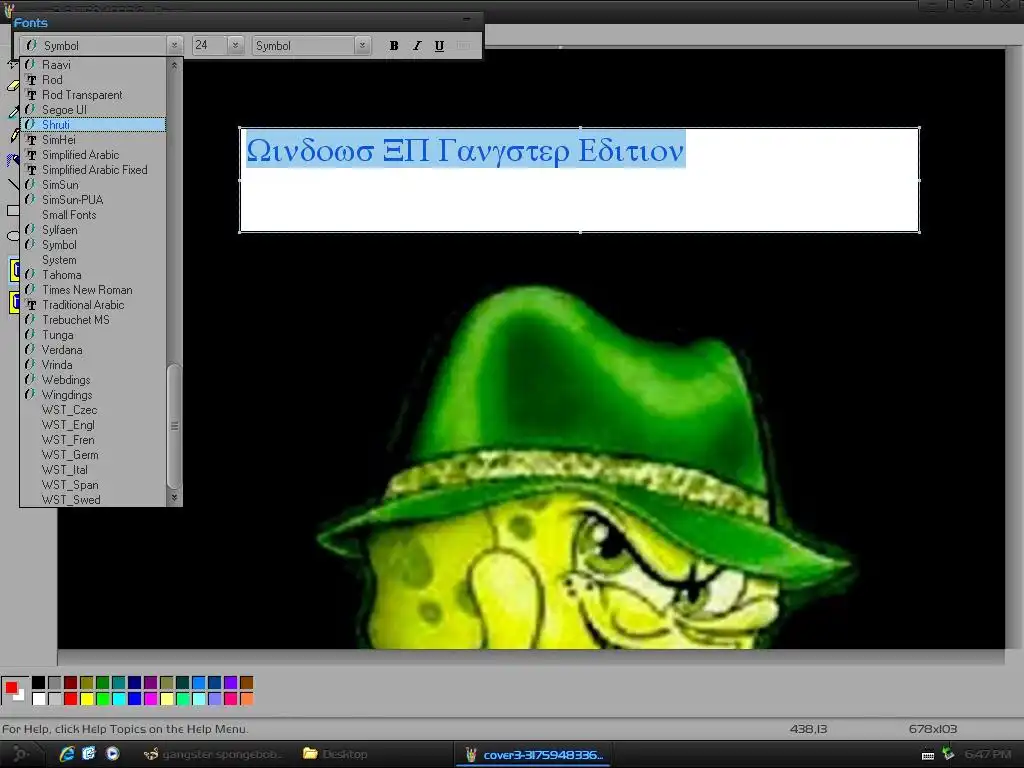Open Windows Media Player quick launch icon
Screen dimensions: 1024x768
pos(113,754)
